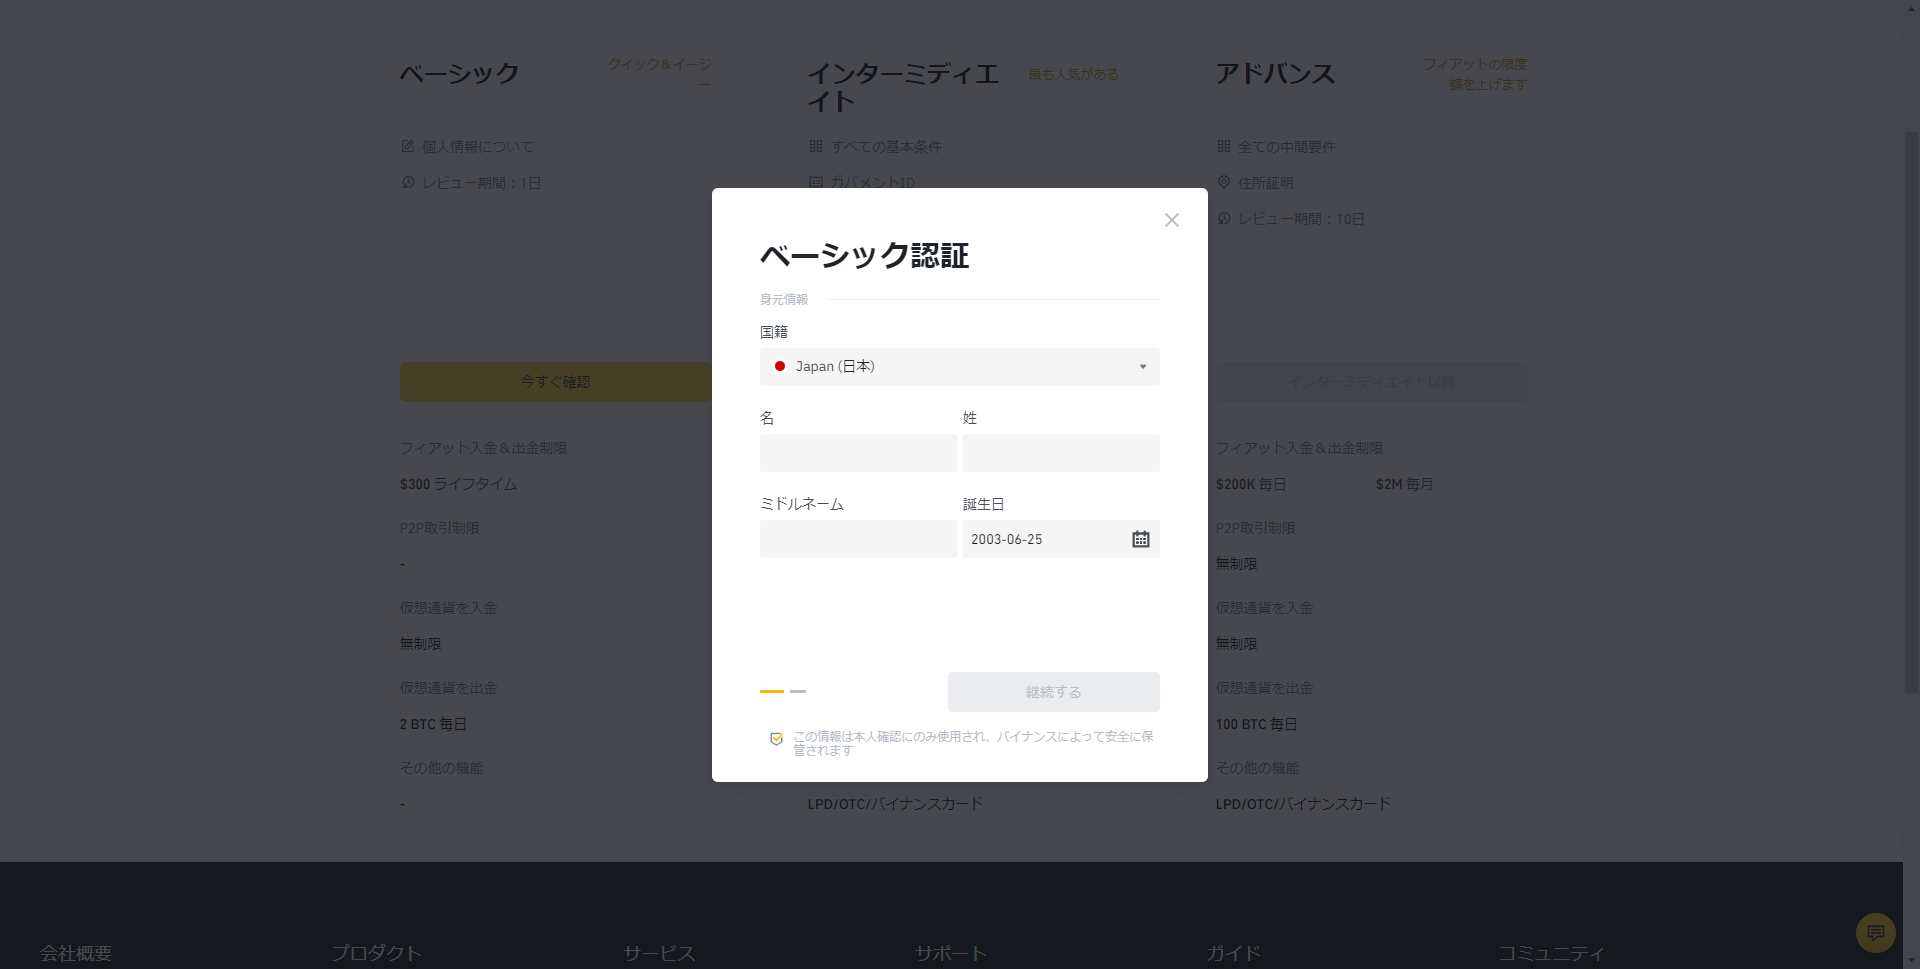This screenshot has height=969, width=1920.
Task: Click the shield icon beside privacy notice
Action: coord(776,739)
